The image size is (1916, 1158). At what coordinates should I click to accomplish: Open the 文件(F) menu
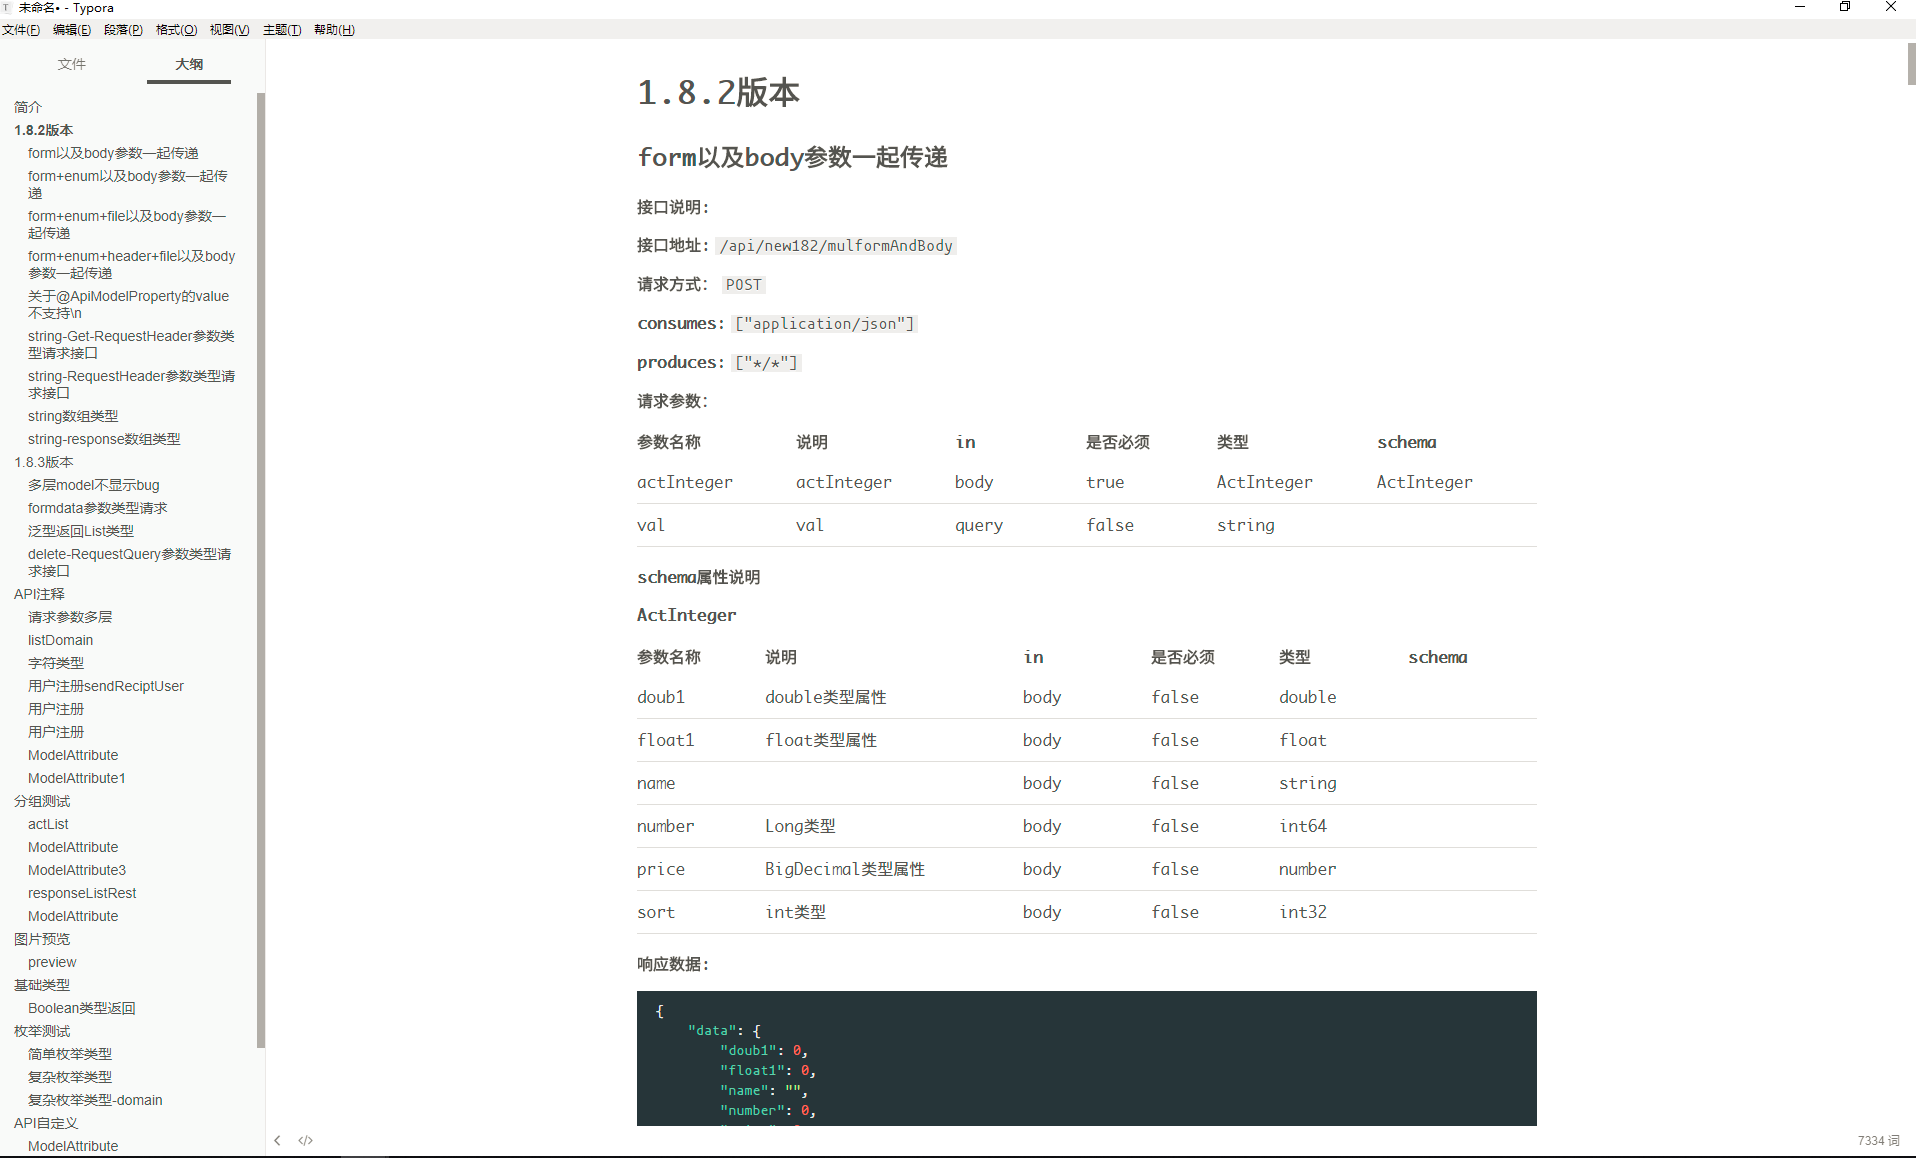[x=21, y=30]
